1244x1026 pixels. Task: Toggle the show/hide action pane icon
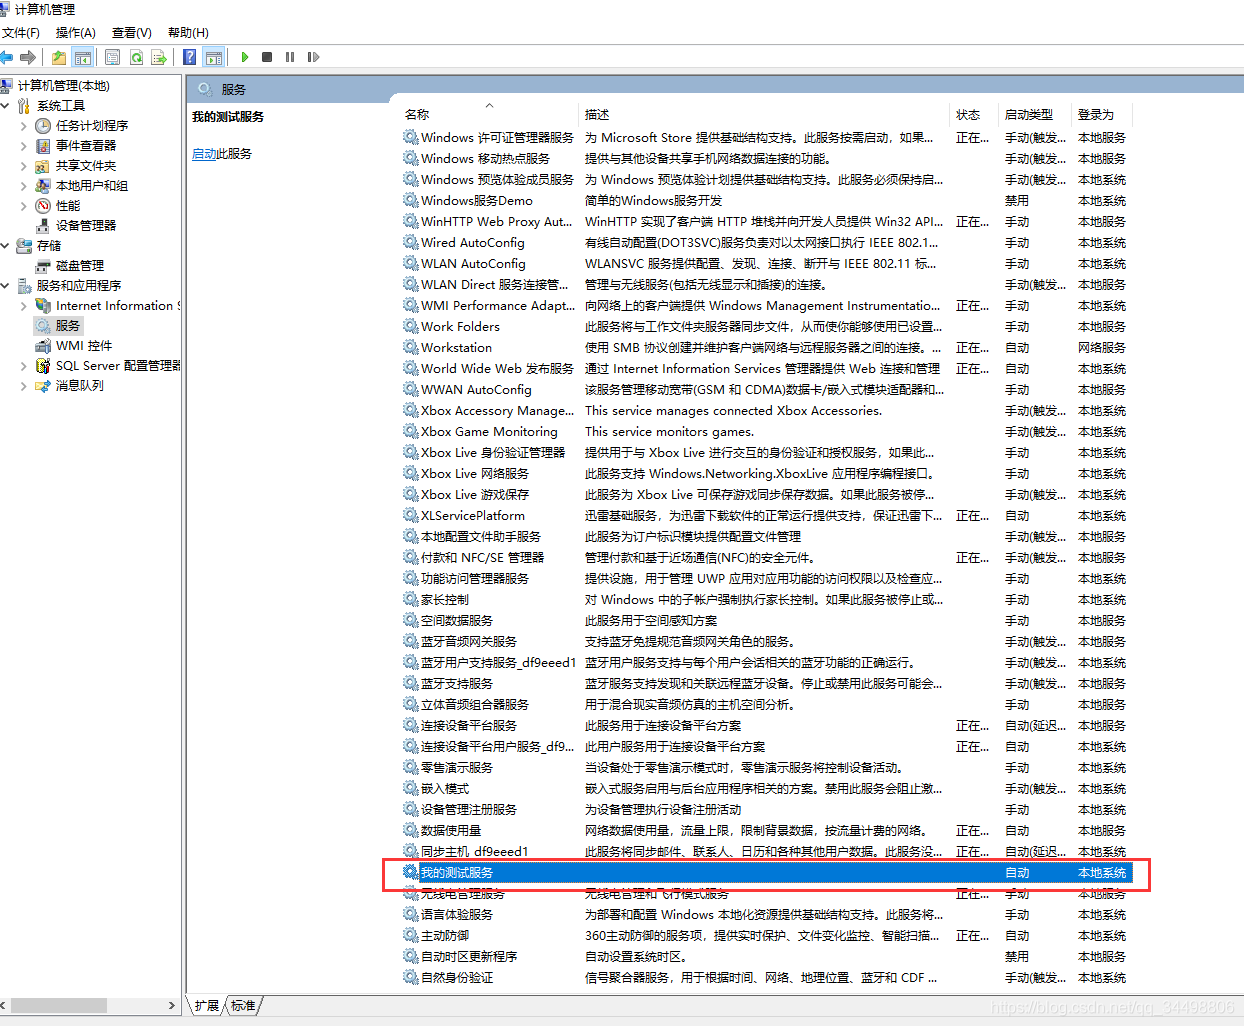click(213, 57)
